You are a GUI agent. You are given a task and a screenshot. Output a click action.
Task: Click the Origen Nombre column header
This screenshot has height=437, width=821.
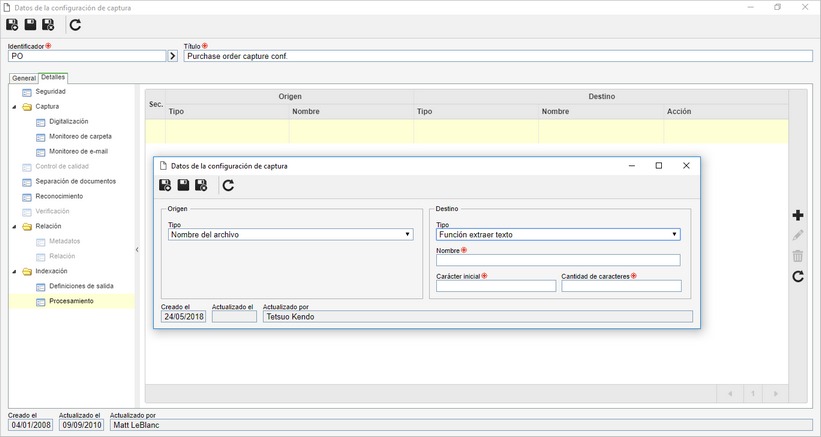click(351, 111)
